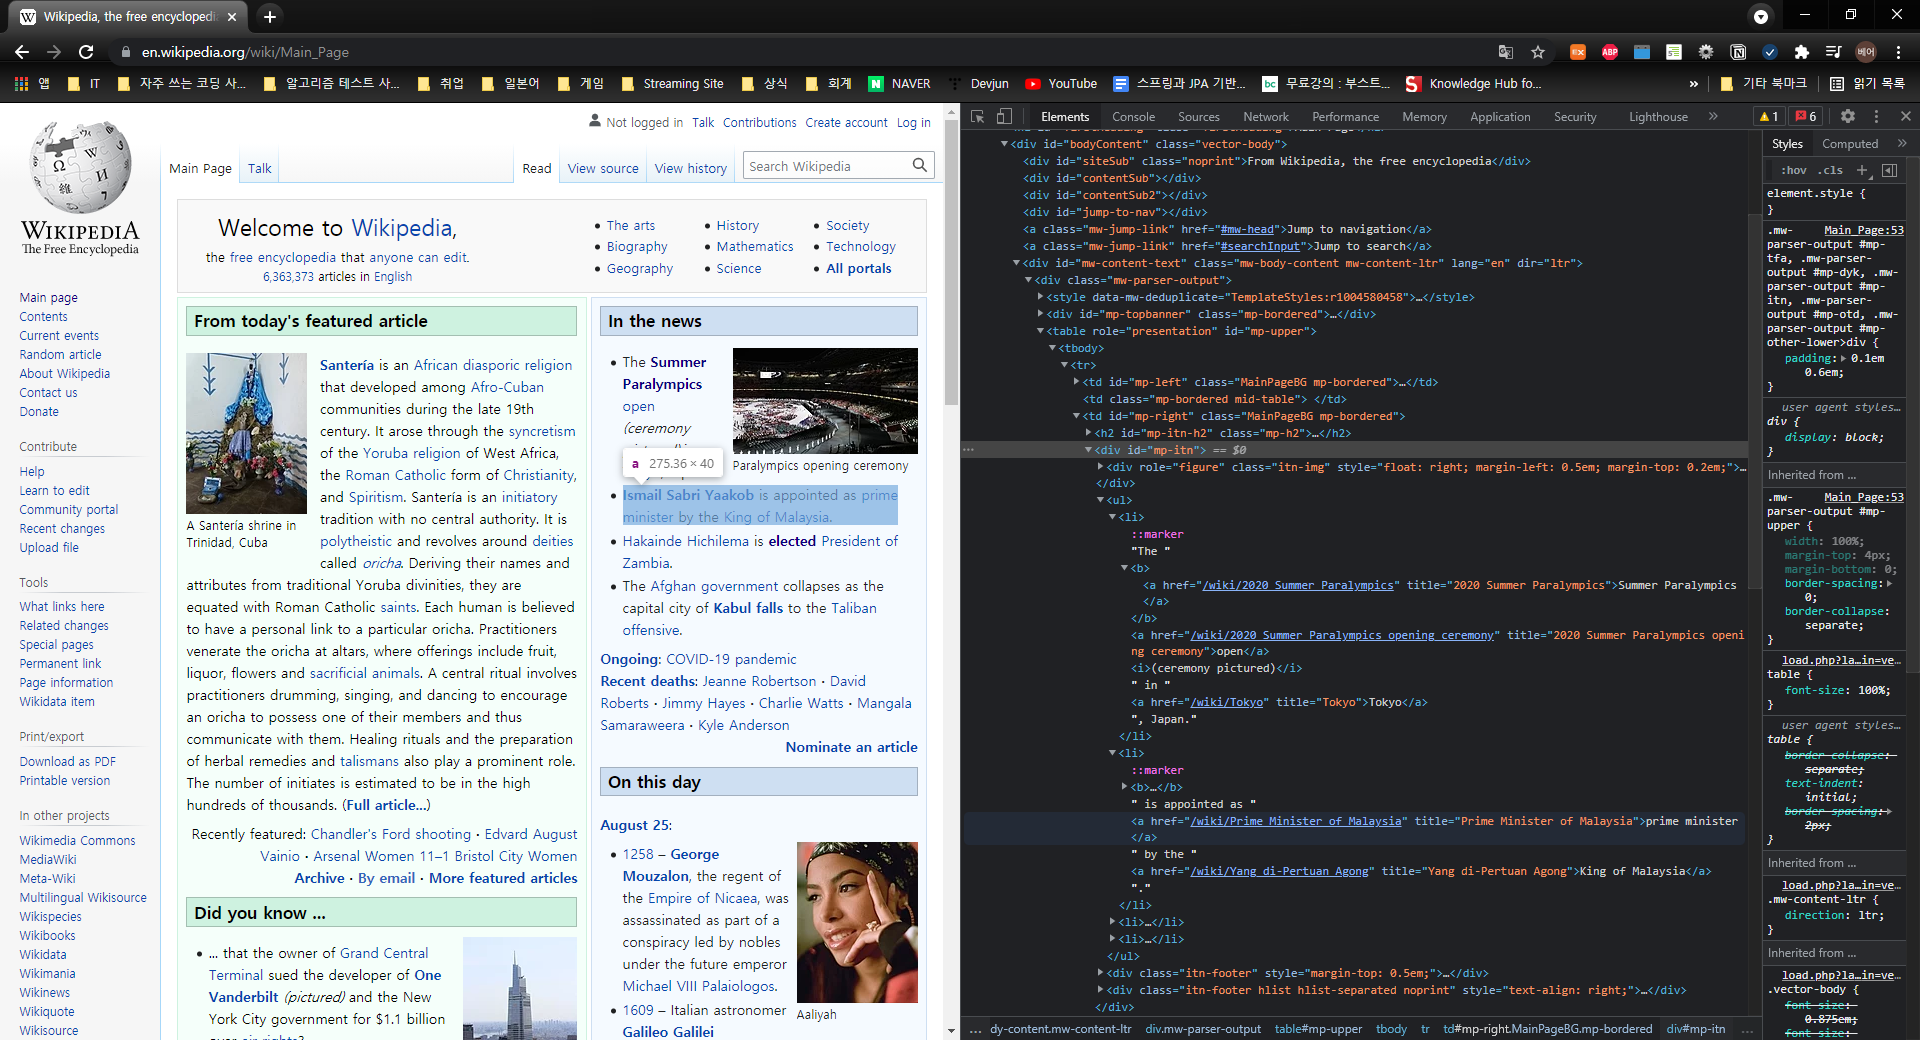Open the Talk tab next to Main Page
Viewport: 1920px width, 1040px height.
click(260, 168)
